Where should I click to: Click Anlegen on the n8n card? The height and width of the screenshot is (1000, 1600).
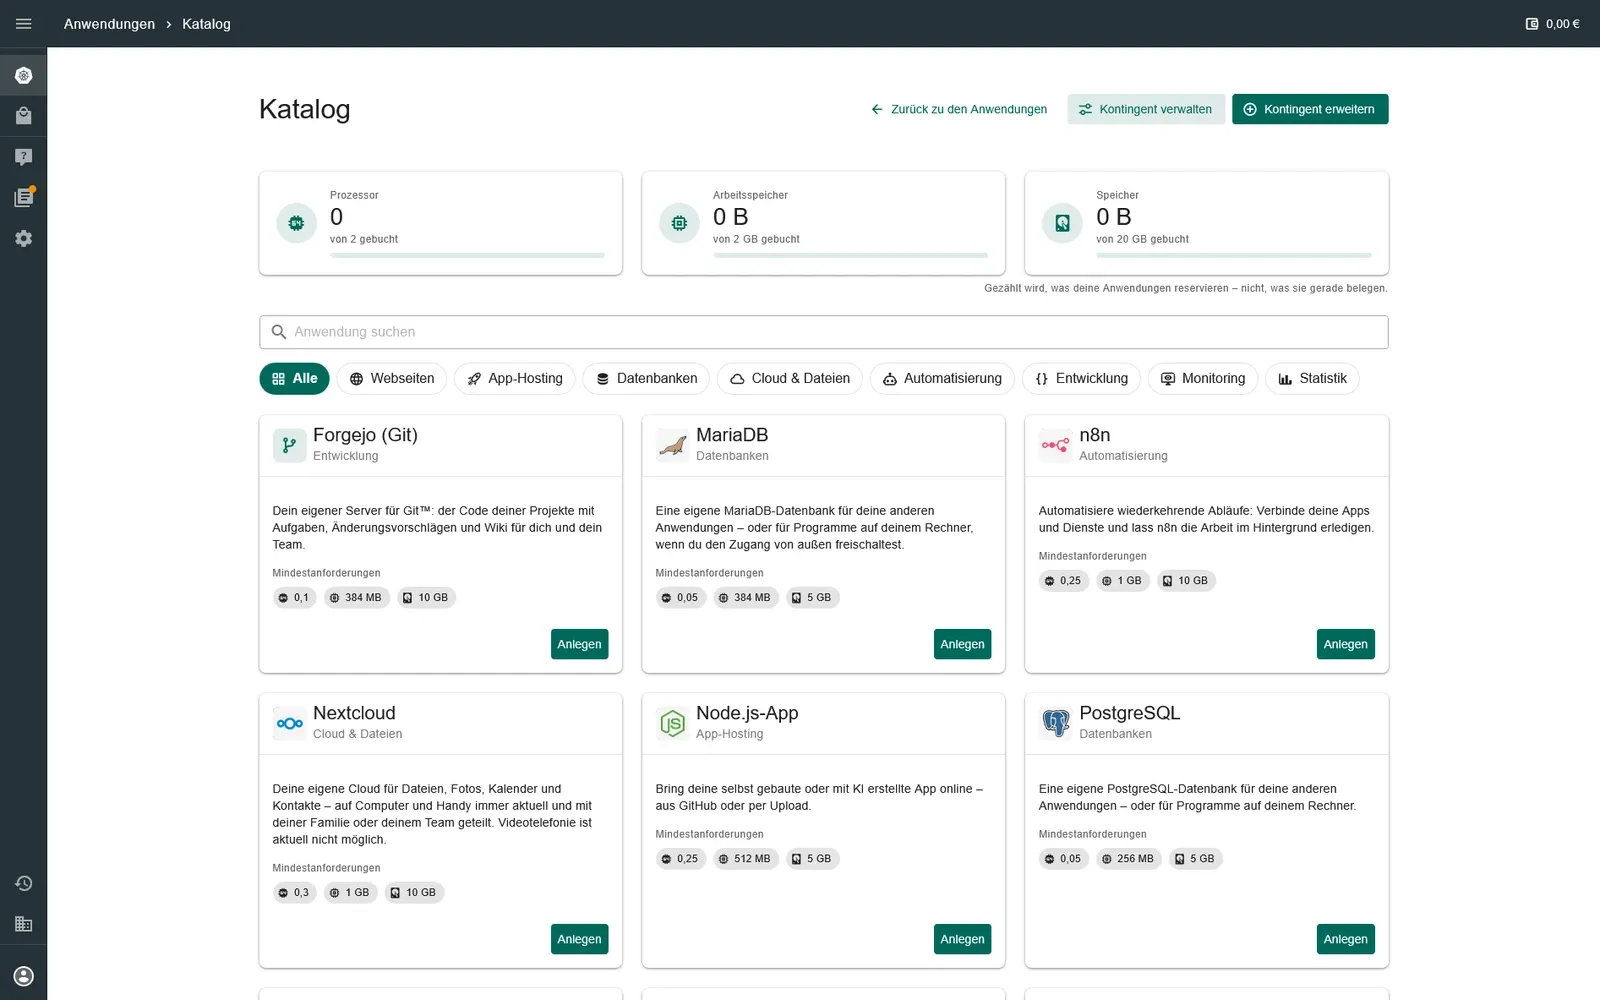(x=1345, y=644)
